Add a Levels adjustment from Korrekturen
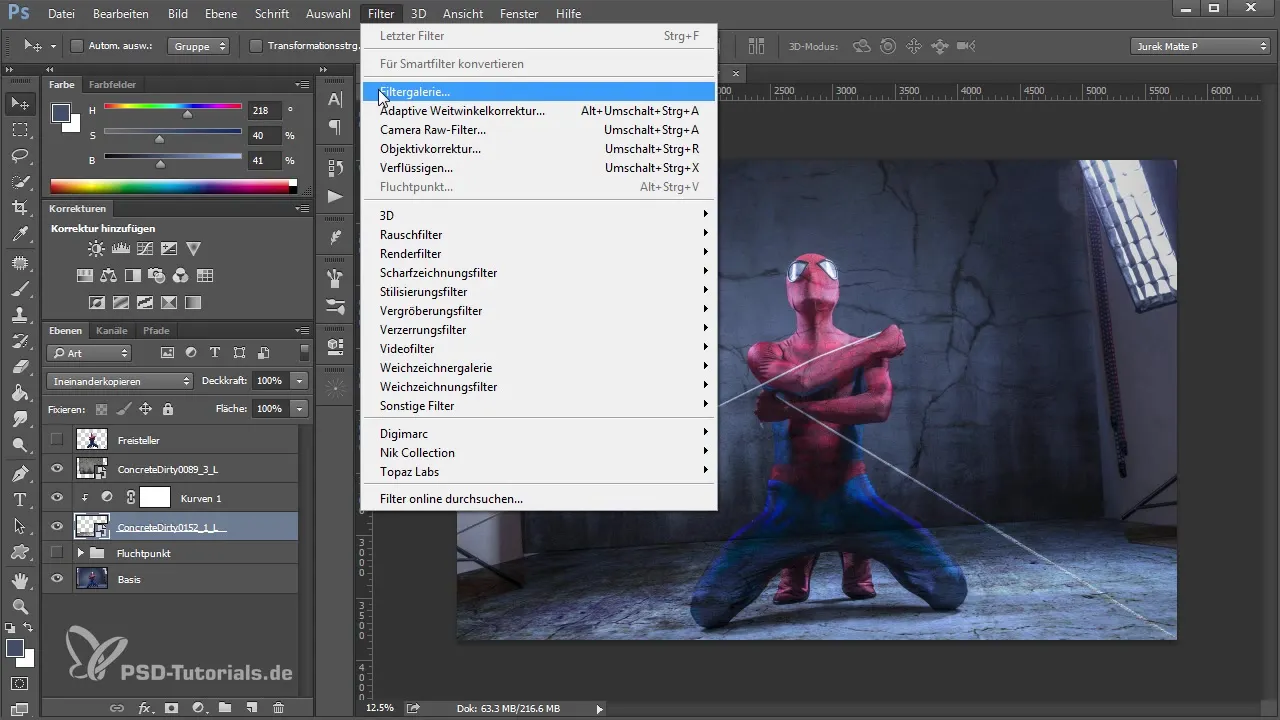Screen dimensions: 1280x720 click(120, 248)
